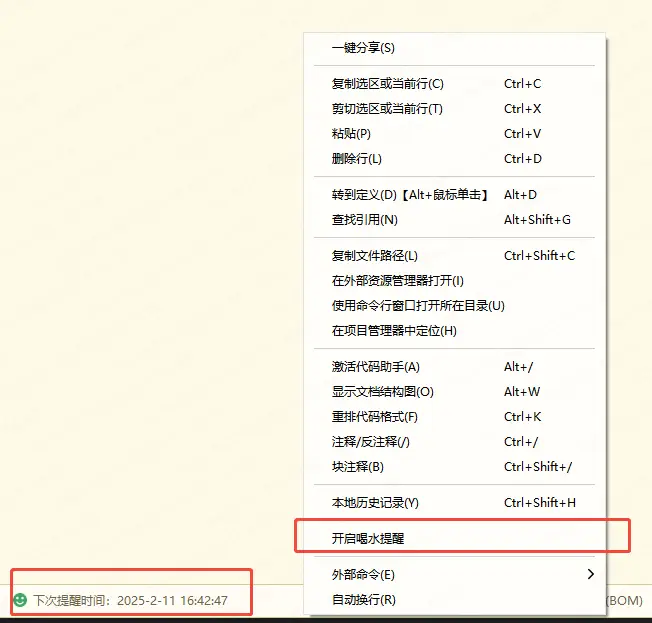This screenshot has height=623, width=652.
Task: Show 显示文档结构图(O) document outline
Action: click(x=383, y=392)
